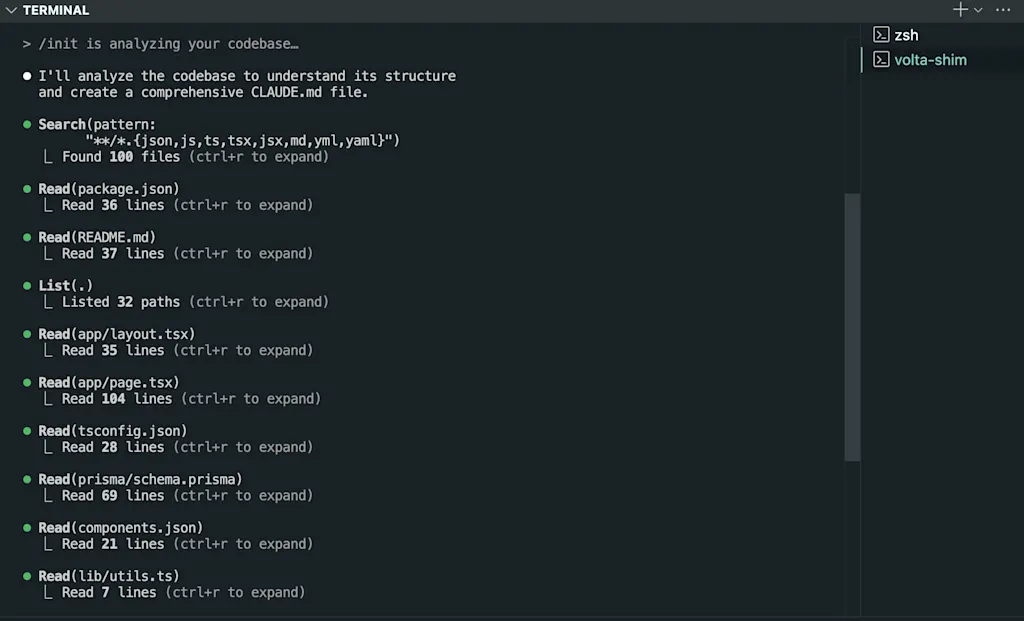The width and height of the screenshot is (1024, 621).
Task: Click the white bullet before I'll analyze
Action: click(x=27, y=76)
